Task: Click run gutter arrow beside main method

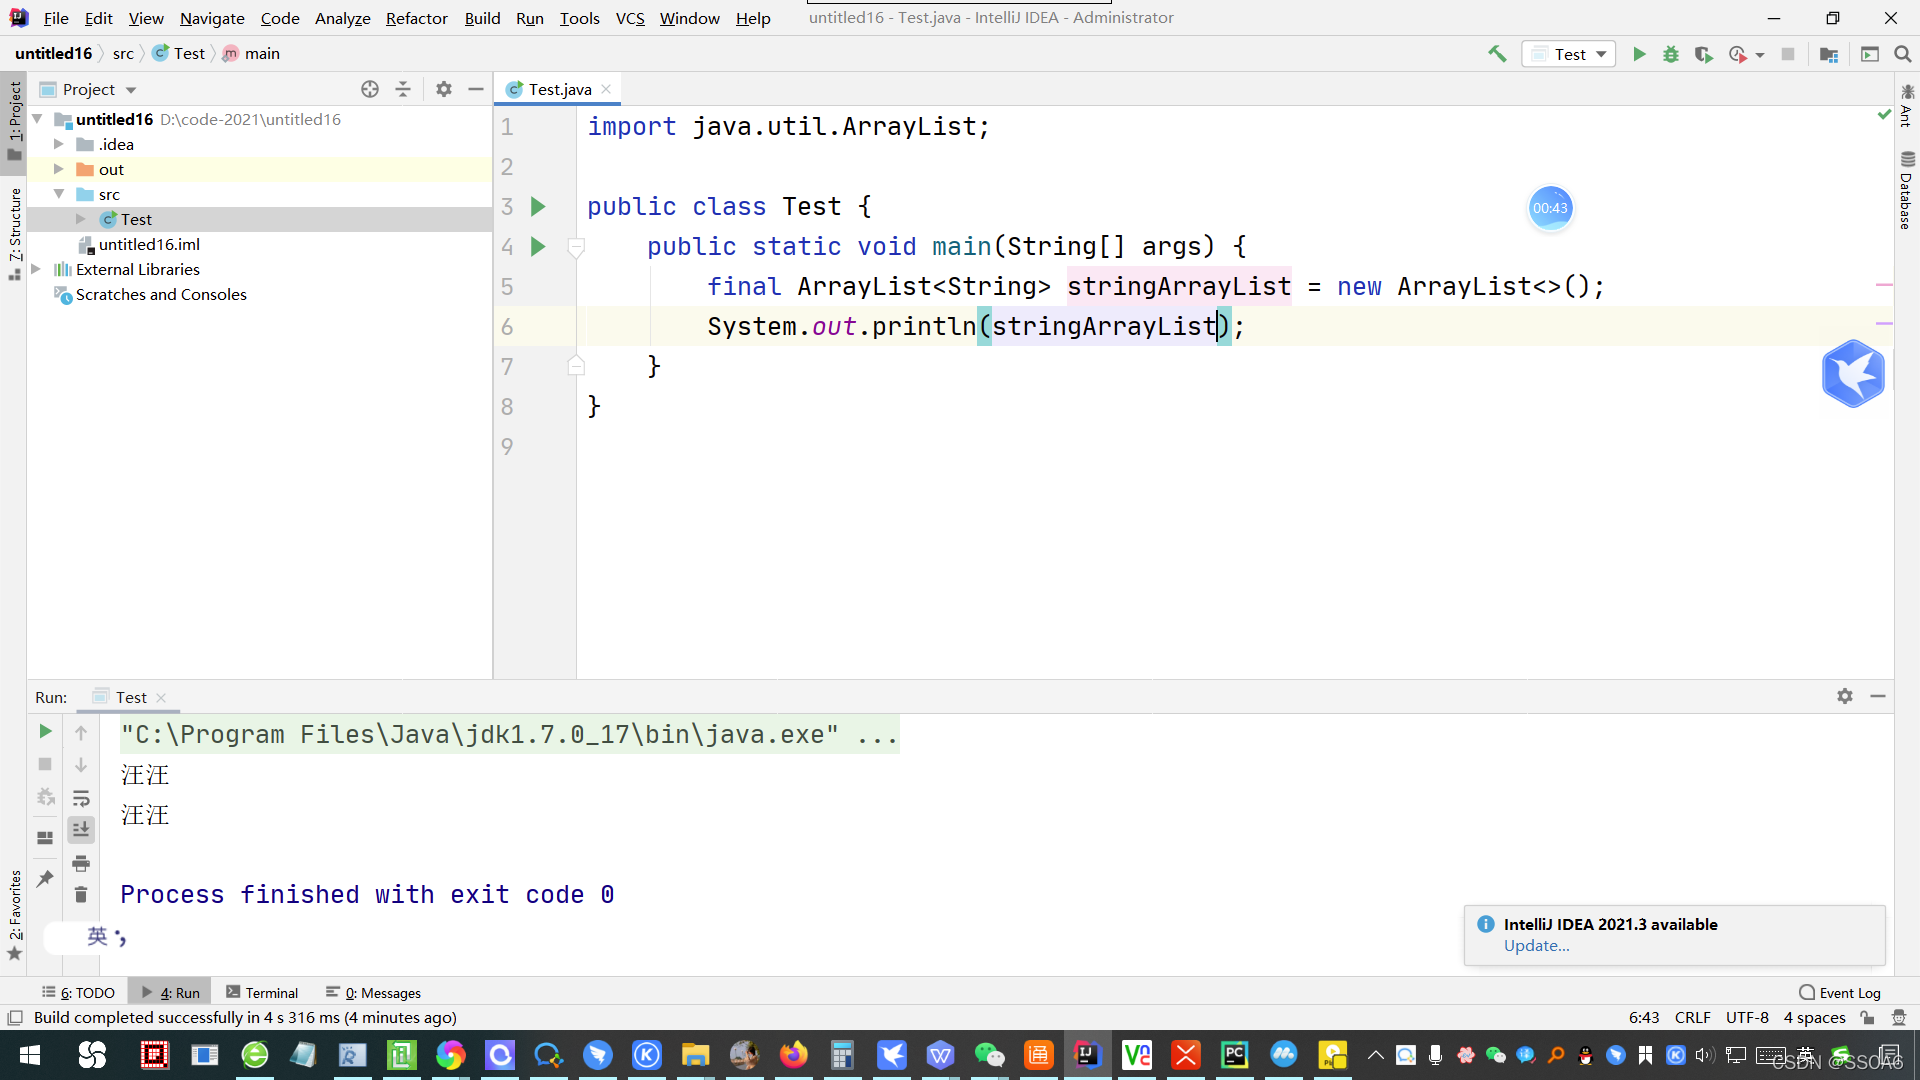Action: [538, 246]
